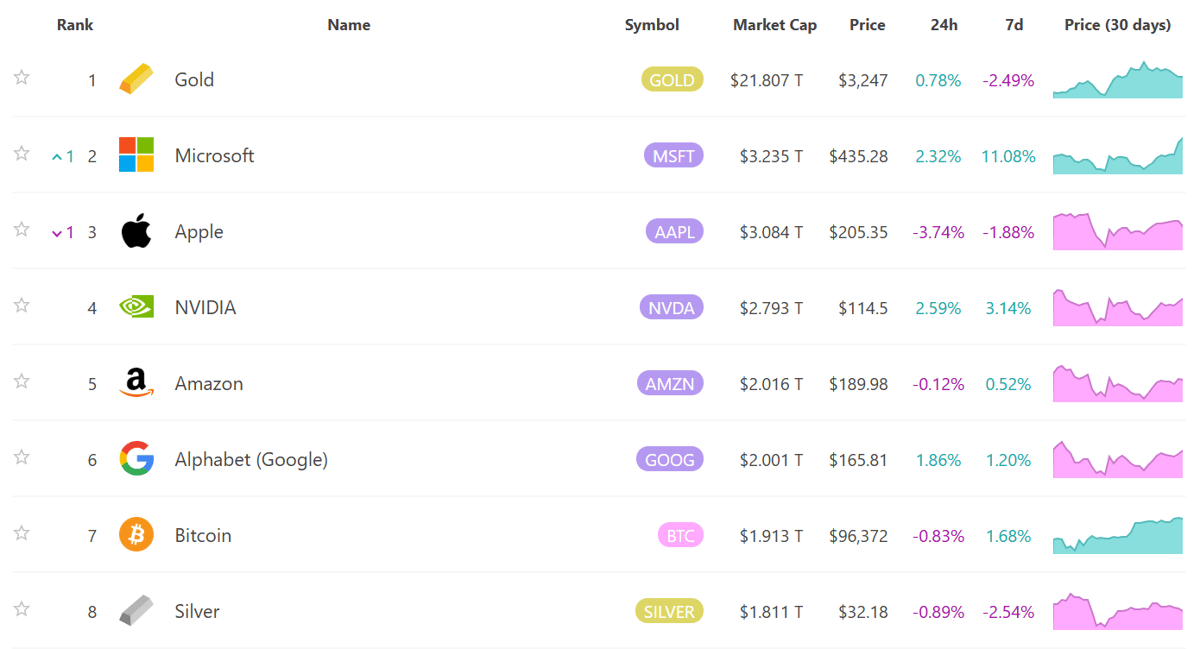This screenshot has width=1200, height=649.
Task: Click the Gold bar logo icon
Action: [x=136, y=80]
